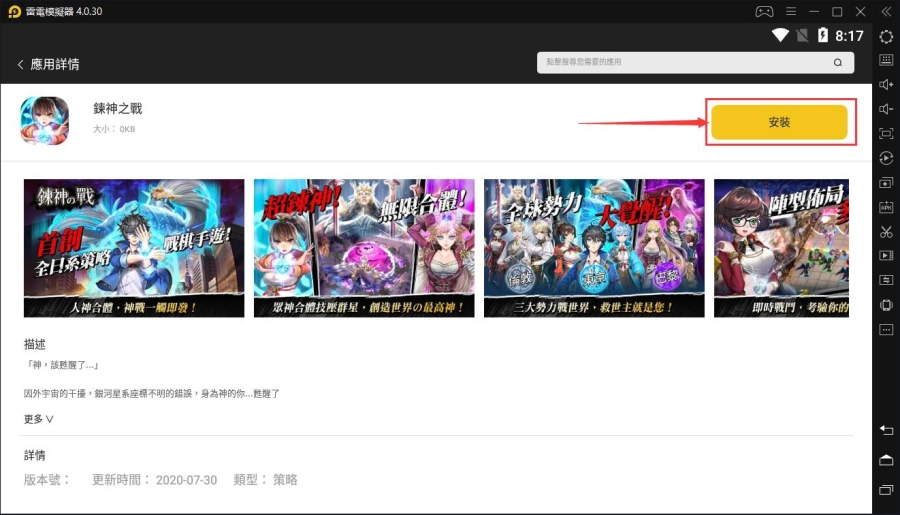Tap the Android recent apps button
The height and width of the screenshot is (515, 900).
point(886,490)
